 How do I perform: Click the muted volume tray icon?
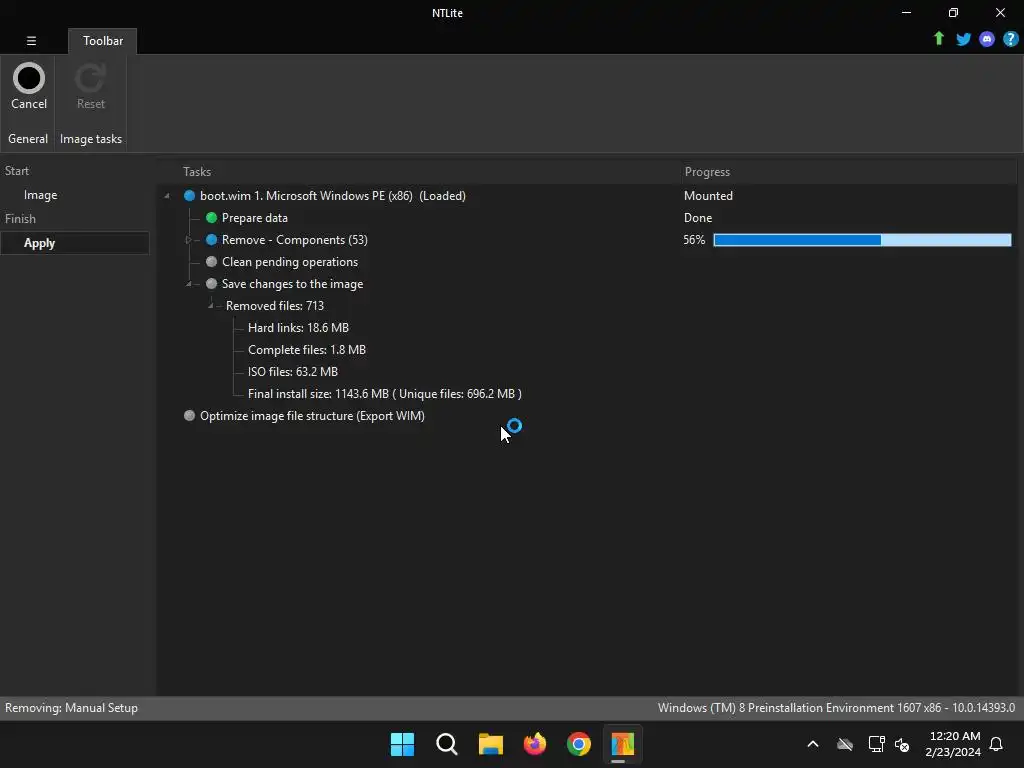(903, 744)
